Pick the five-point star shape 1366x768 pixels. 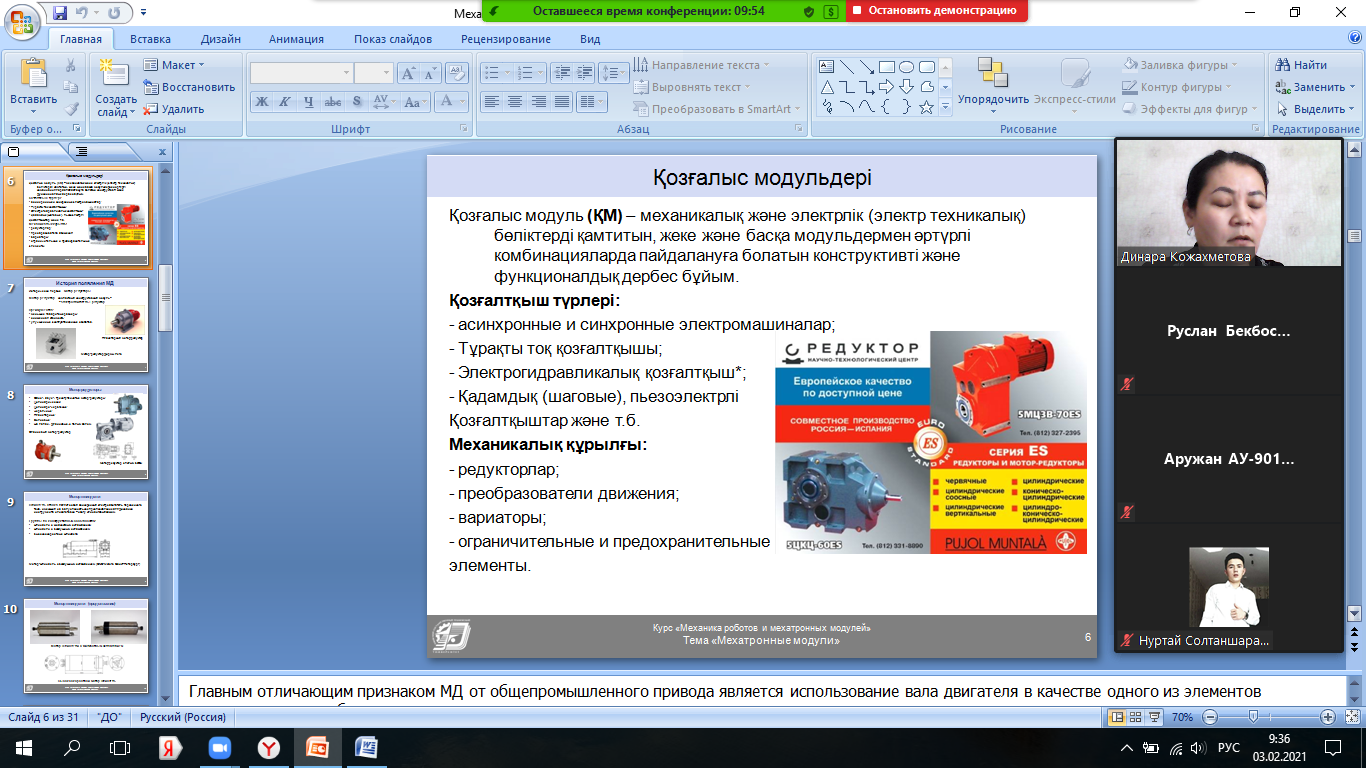(926, 107)
